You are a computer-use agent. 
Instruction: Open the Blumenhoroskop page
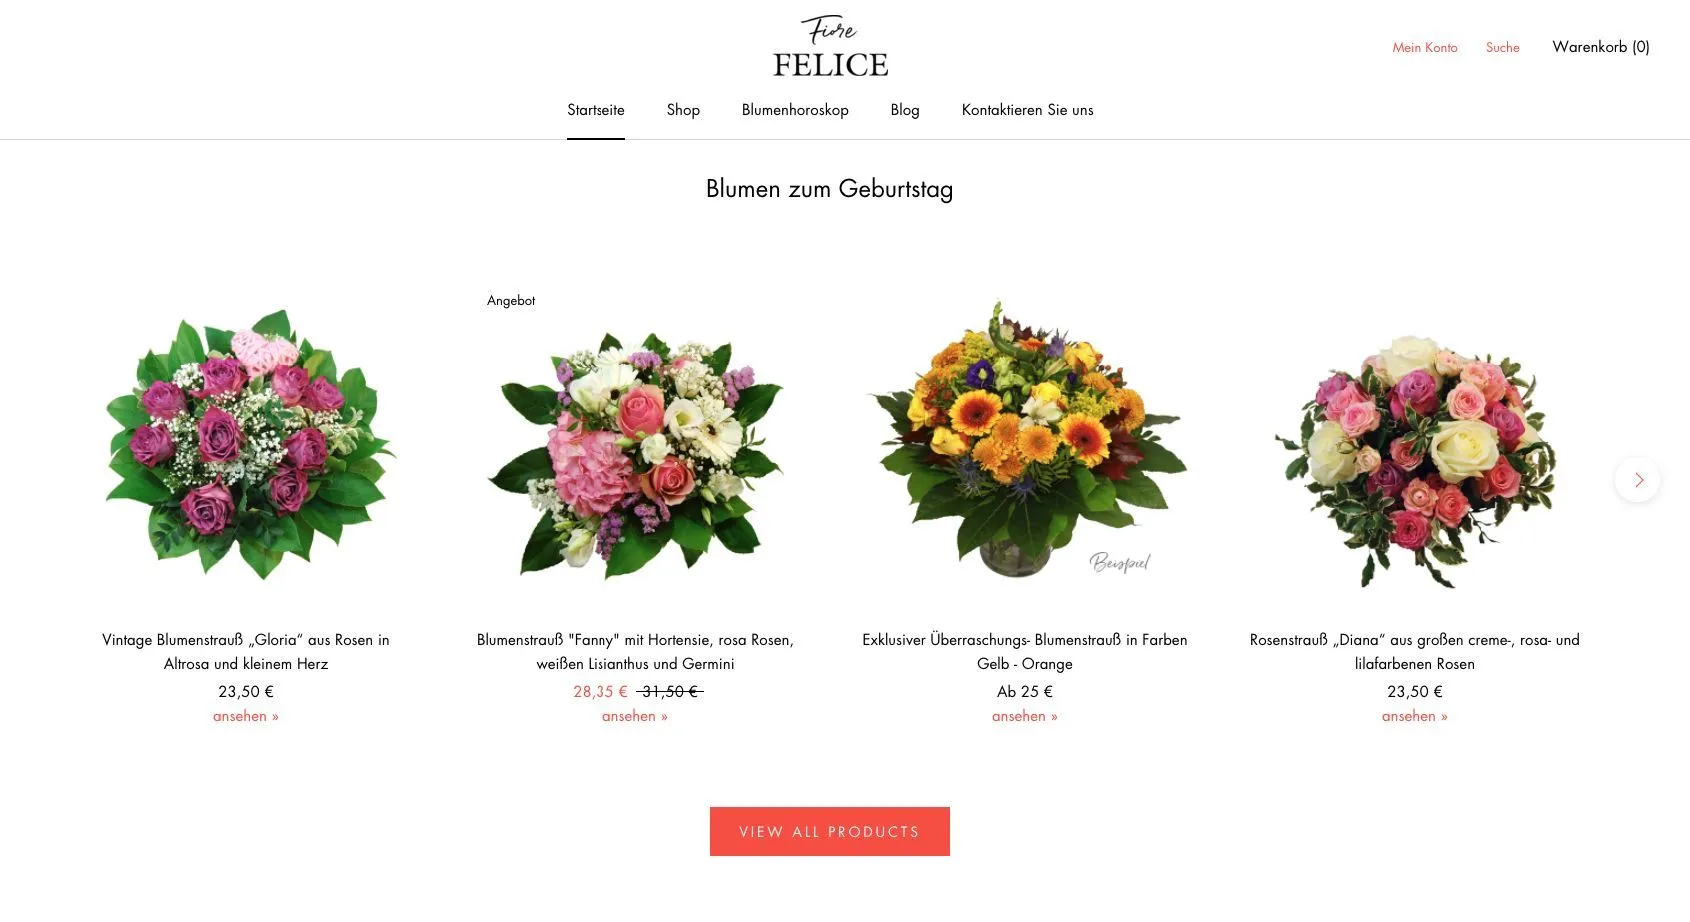pyautogui.click(x=795, y=110)
